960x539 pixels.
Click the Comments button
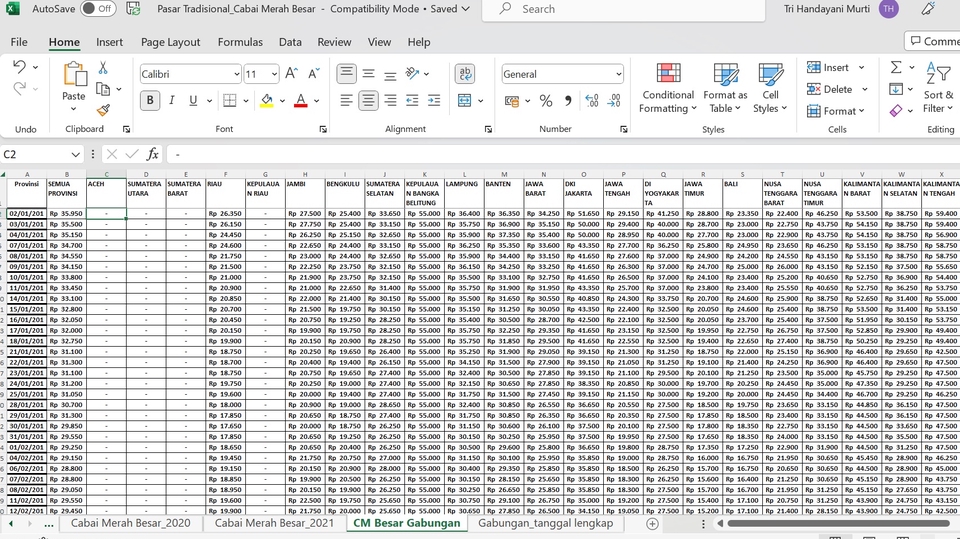[x=932, y=41]
